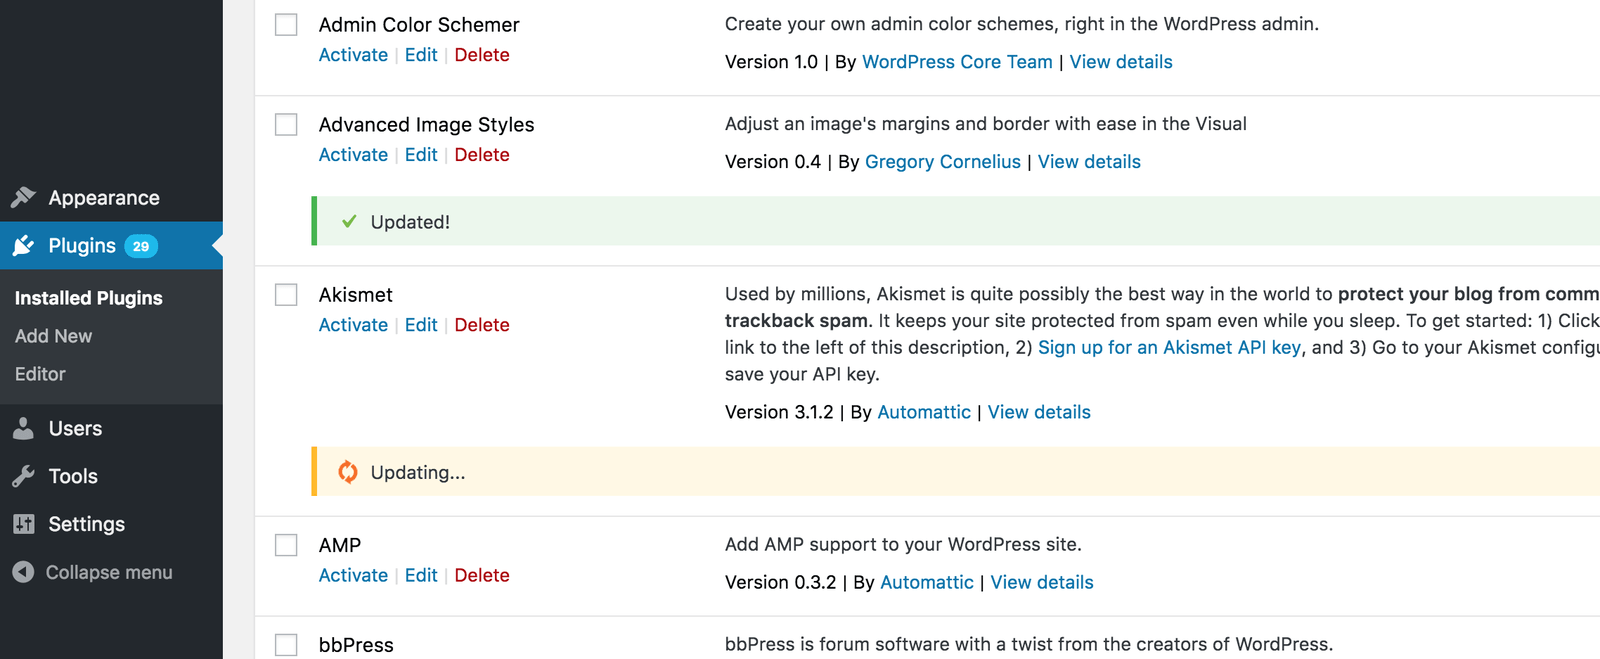Activate the Advanced Image Styles plugin
Screen dimensions: 1600x659
click(x=353, y=155)
